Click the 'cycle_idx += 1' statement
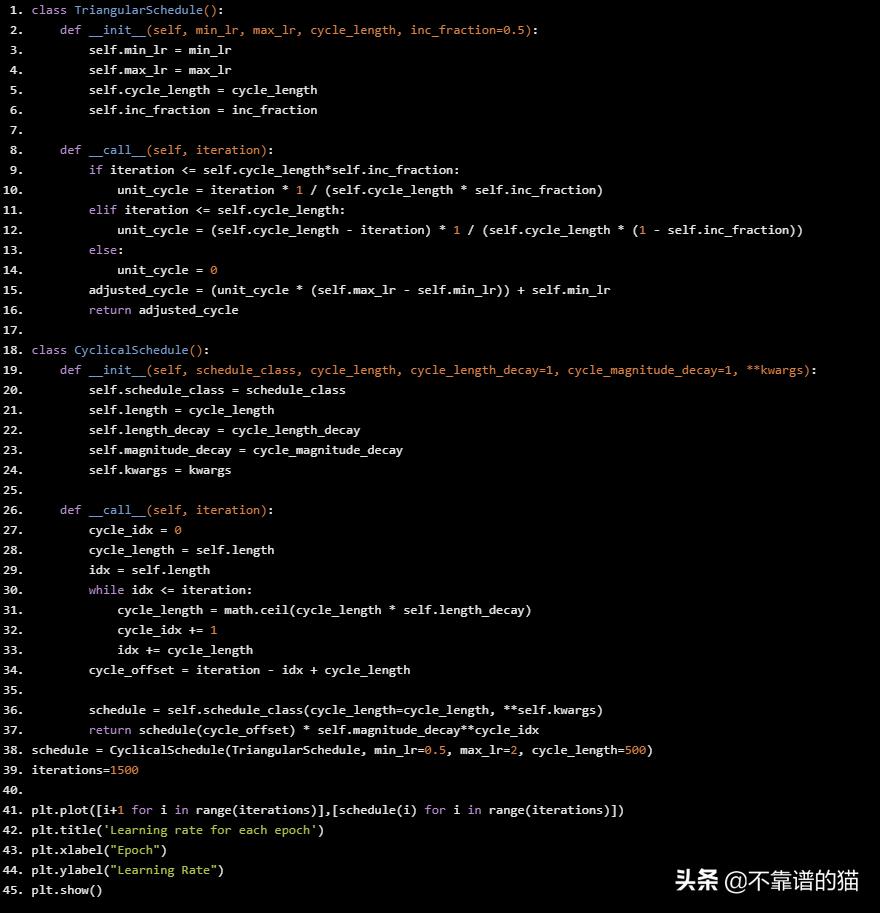 click(x=166, y=630)
